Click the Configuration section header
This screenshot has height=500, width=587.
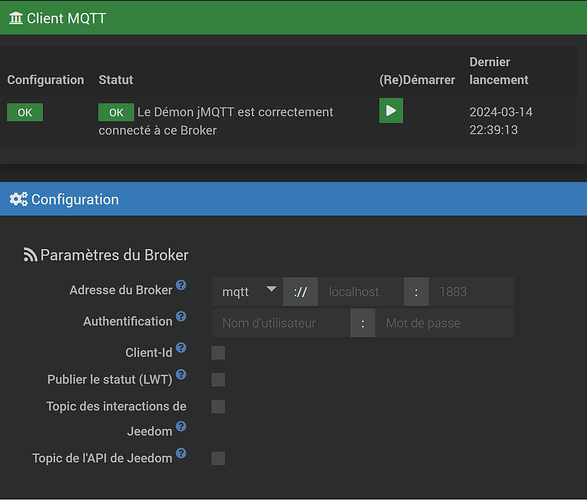[x=294, y=199]
